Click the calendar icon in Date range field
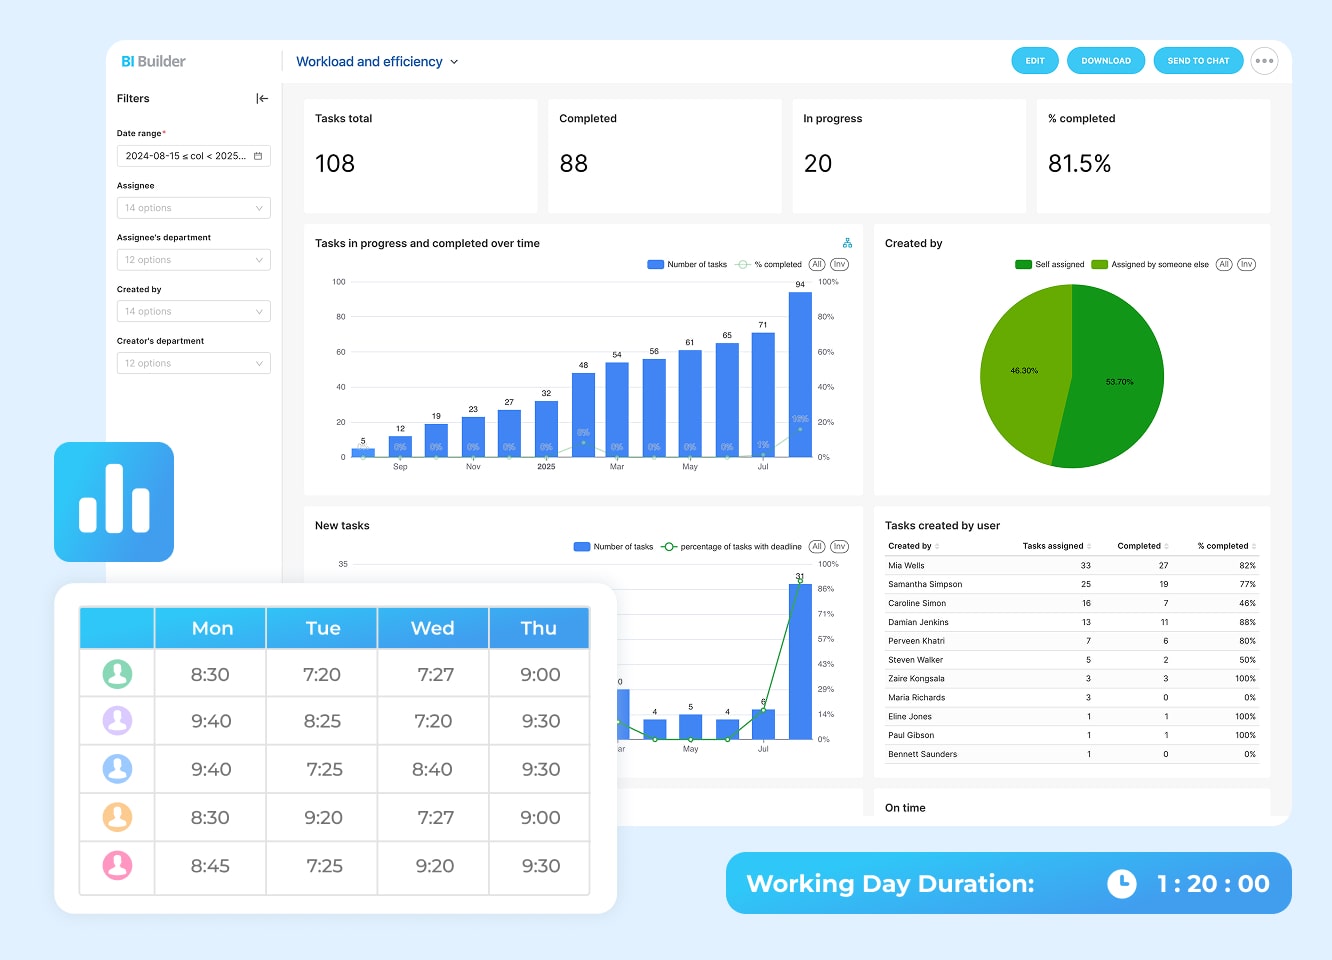Viewport: 1332px width, 960px height. point(258,156)
